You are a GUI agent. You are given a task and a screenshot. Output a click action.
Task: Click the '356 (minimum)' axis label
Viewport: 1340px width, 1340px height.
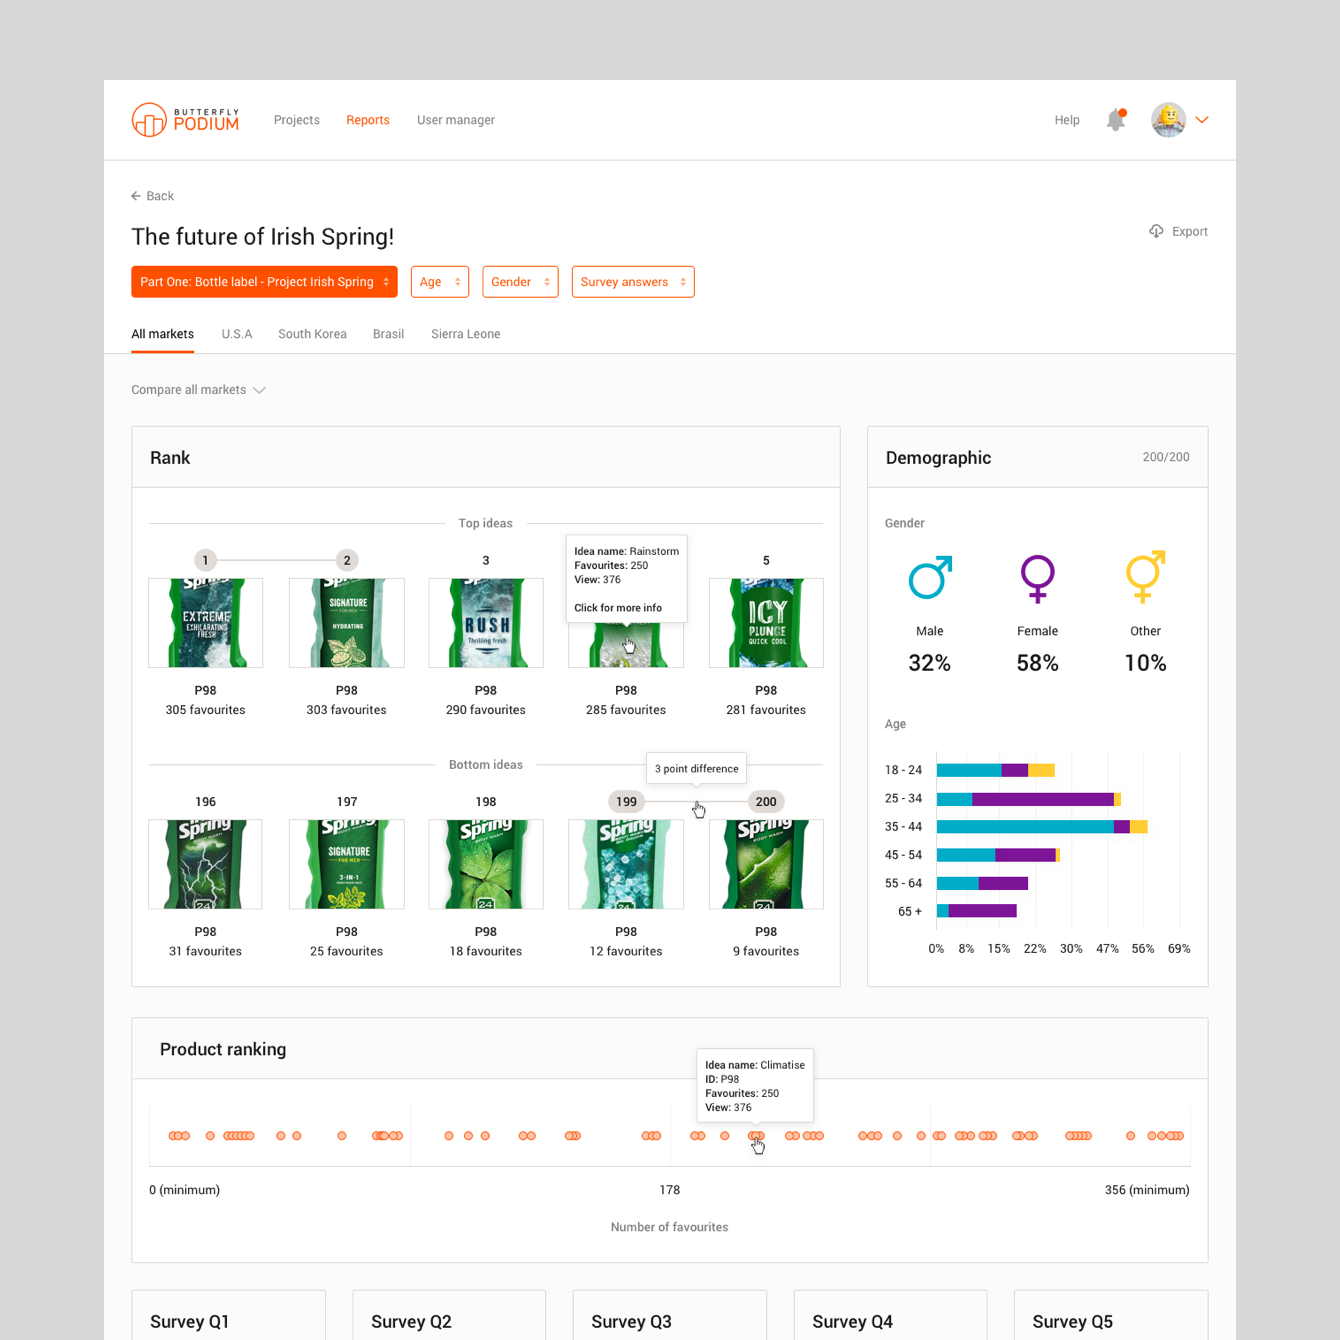point(1147,1190)
